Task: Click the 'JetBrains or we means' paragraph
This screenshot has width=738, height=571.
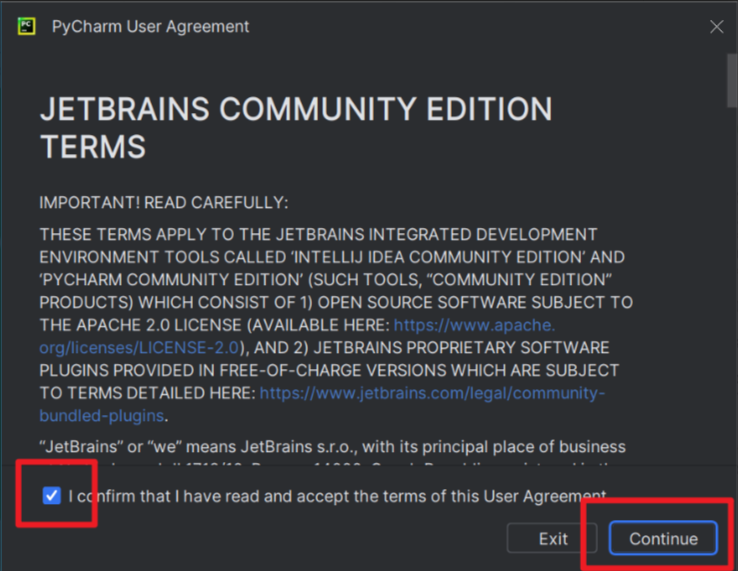Action: pos(332,446)
